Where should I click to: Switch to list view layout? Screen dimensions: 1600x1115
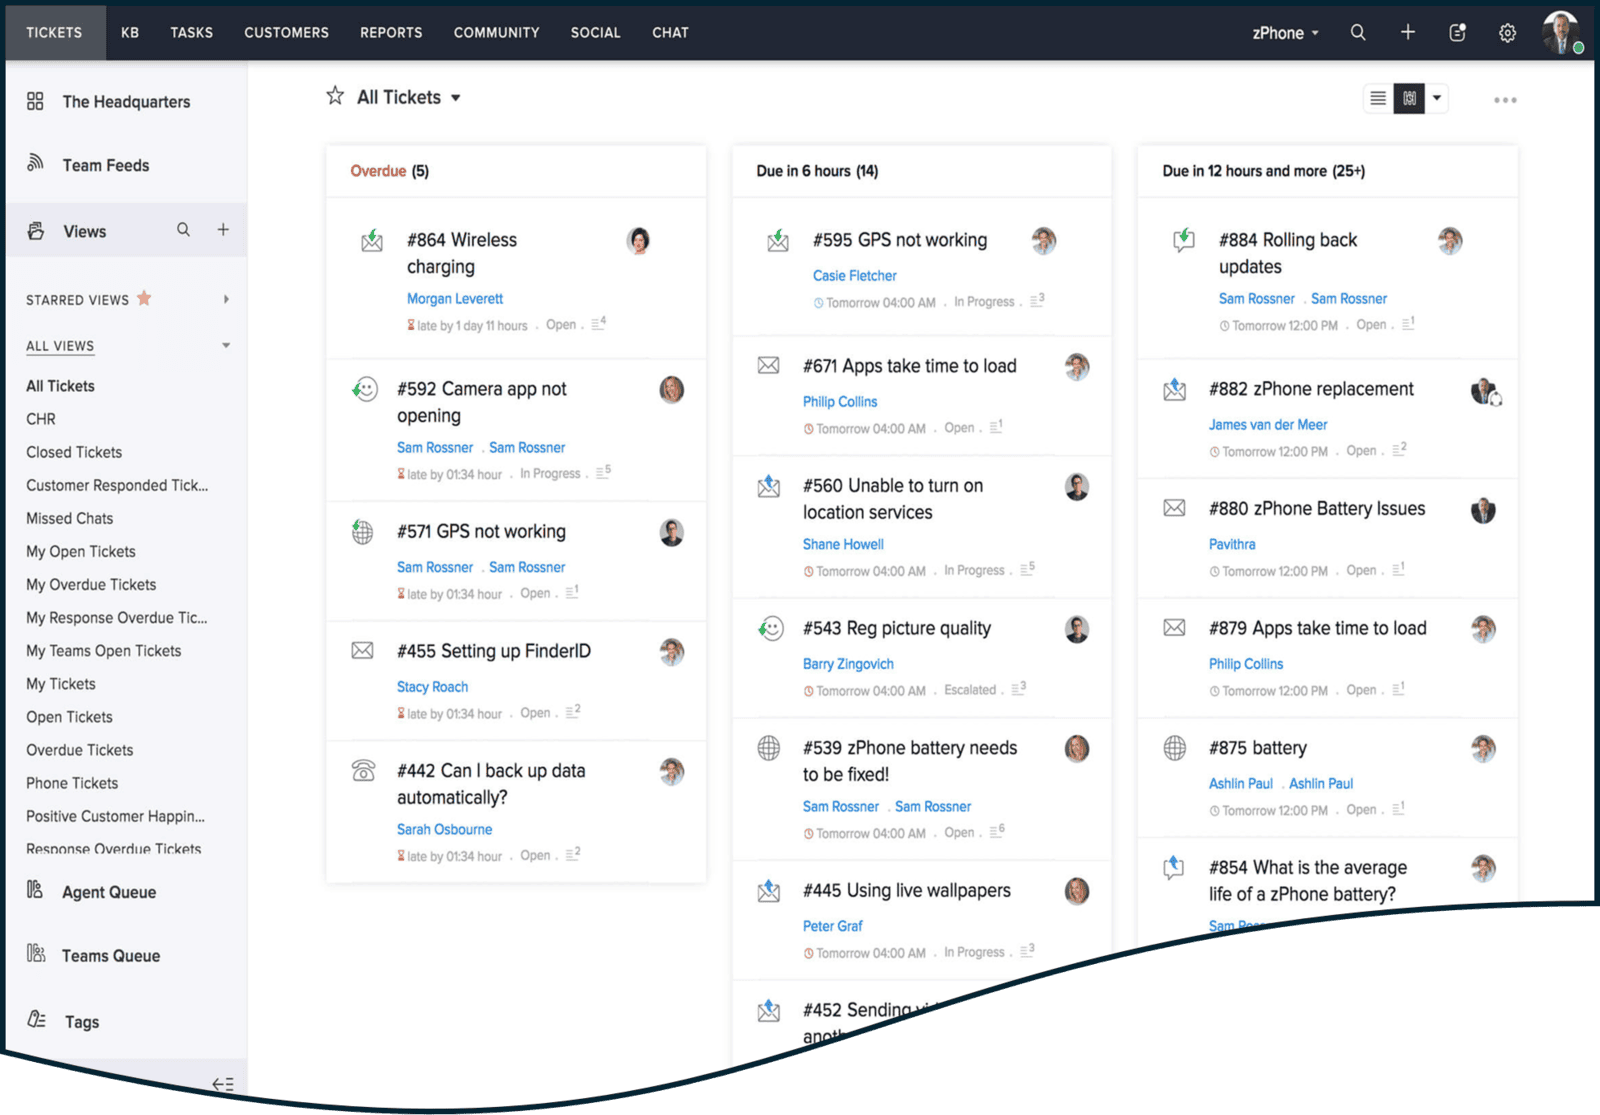pos(1378,98)
